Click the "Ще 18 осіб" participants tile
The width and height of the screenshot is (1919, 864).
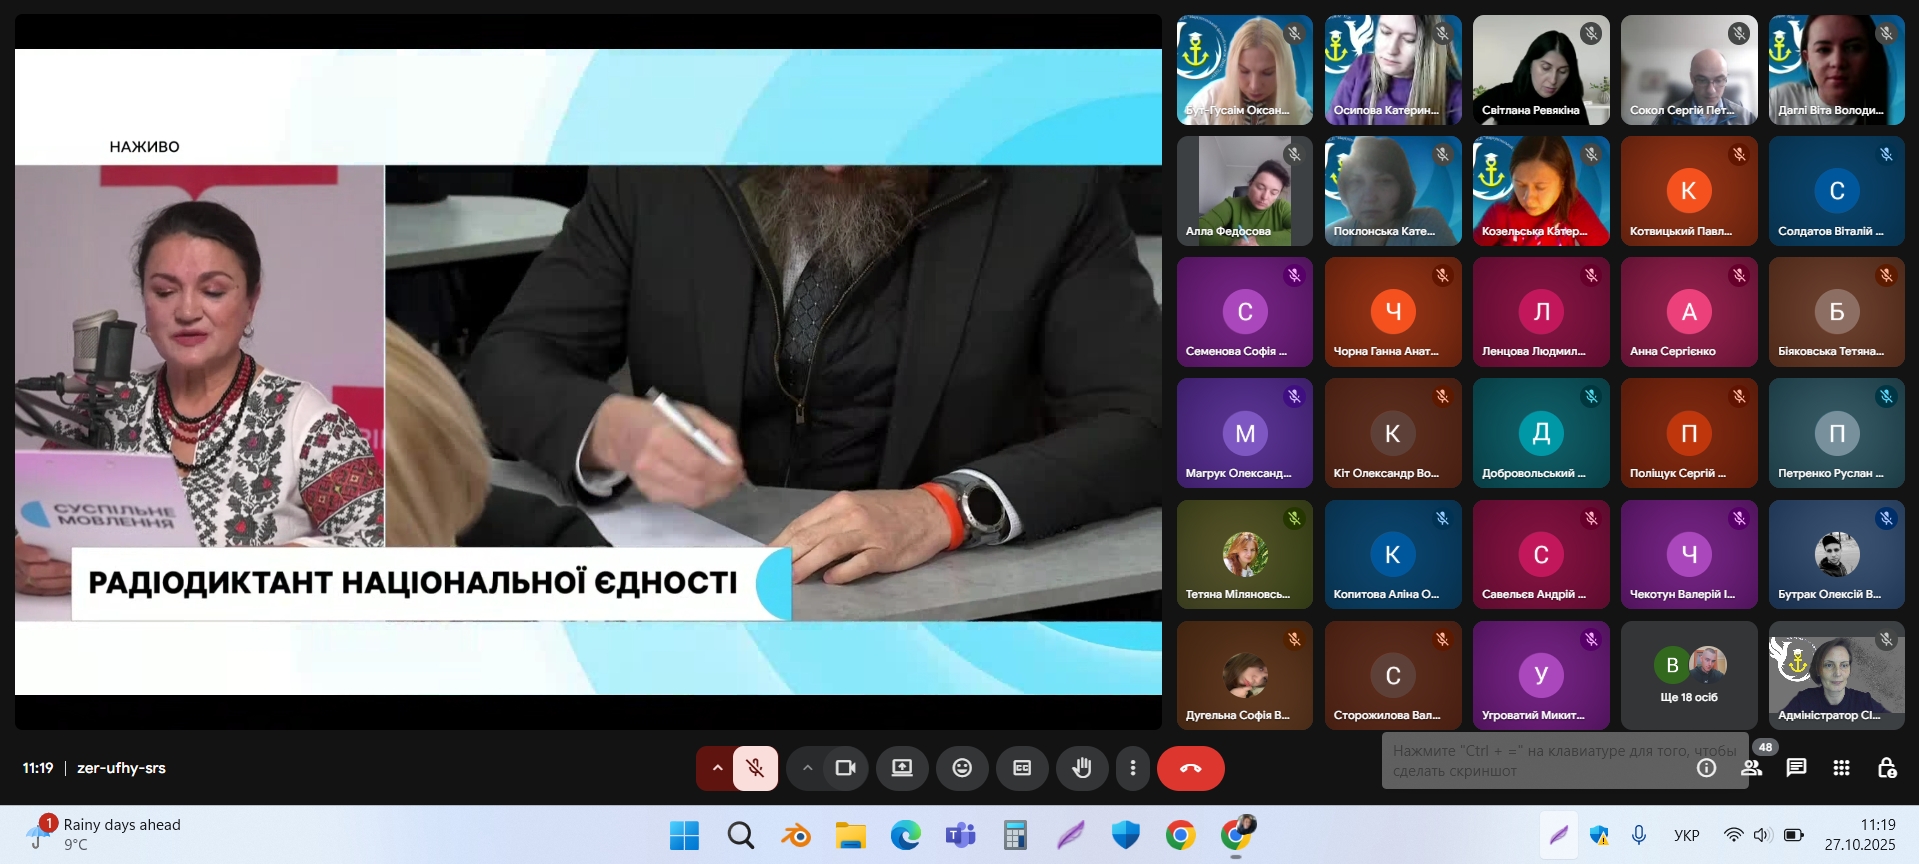1688,676
